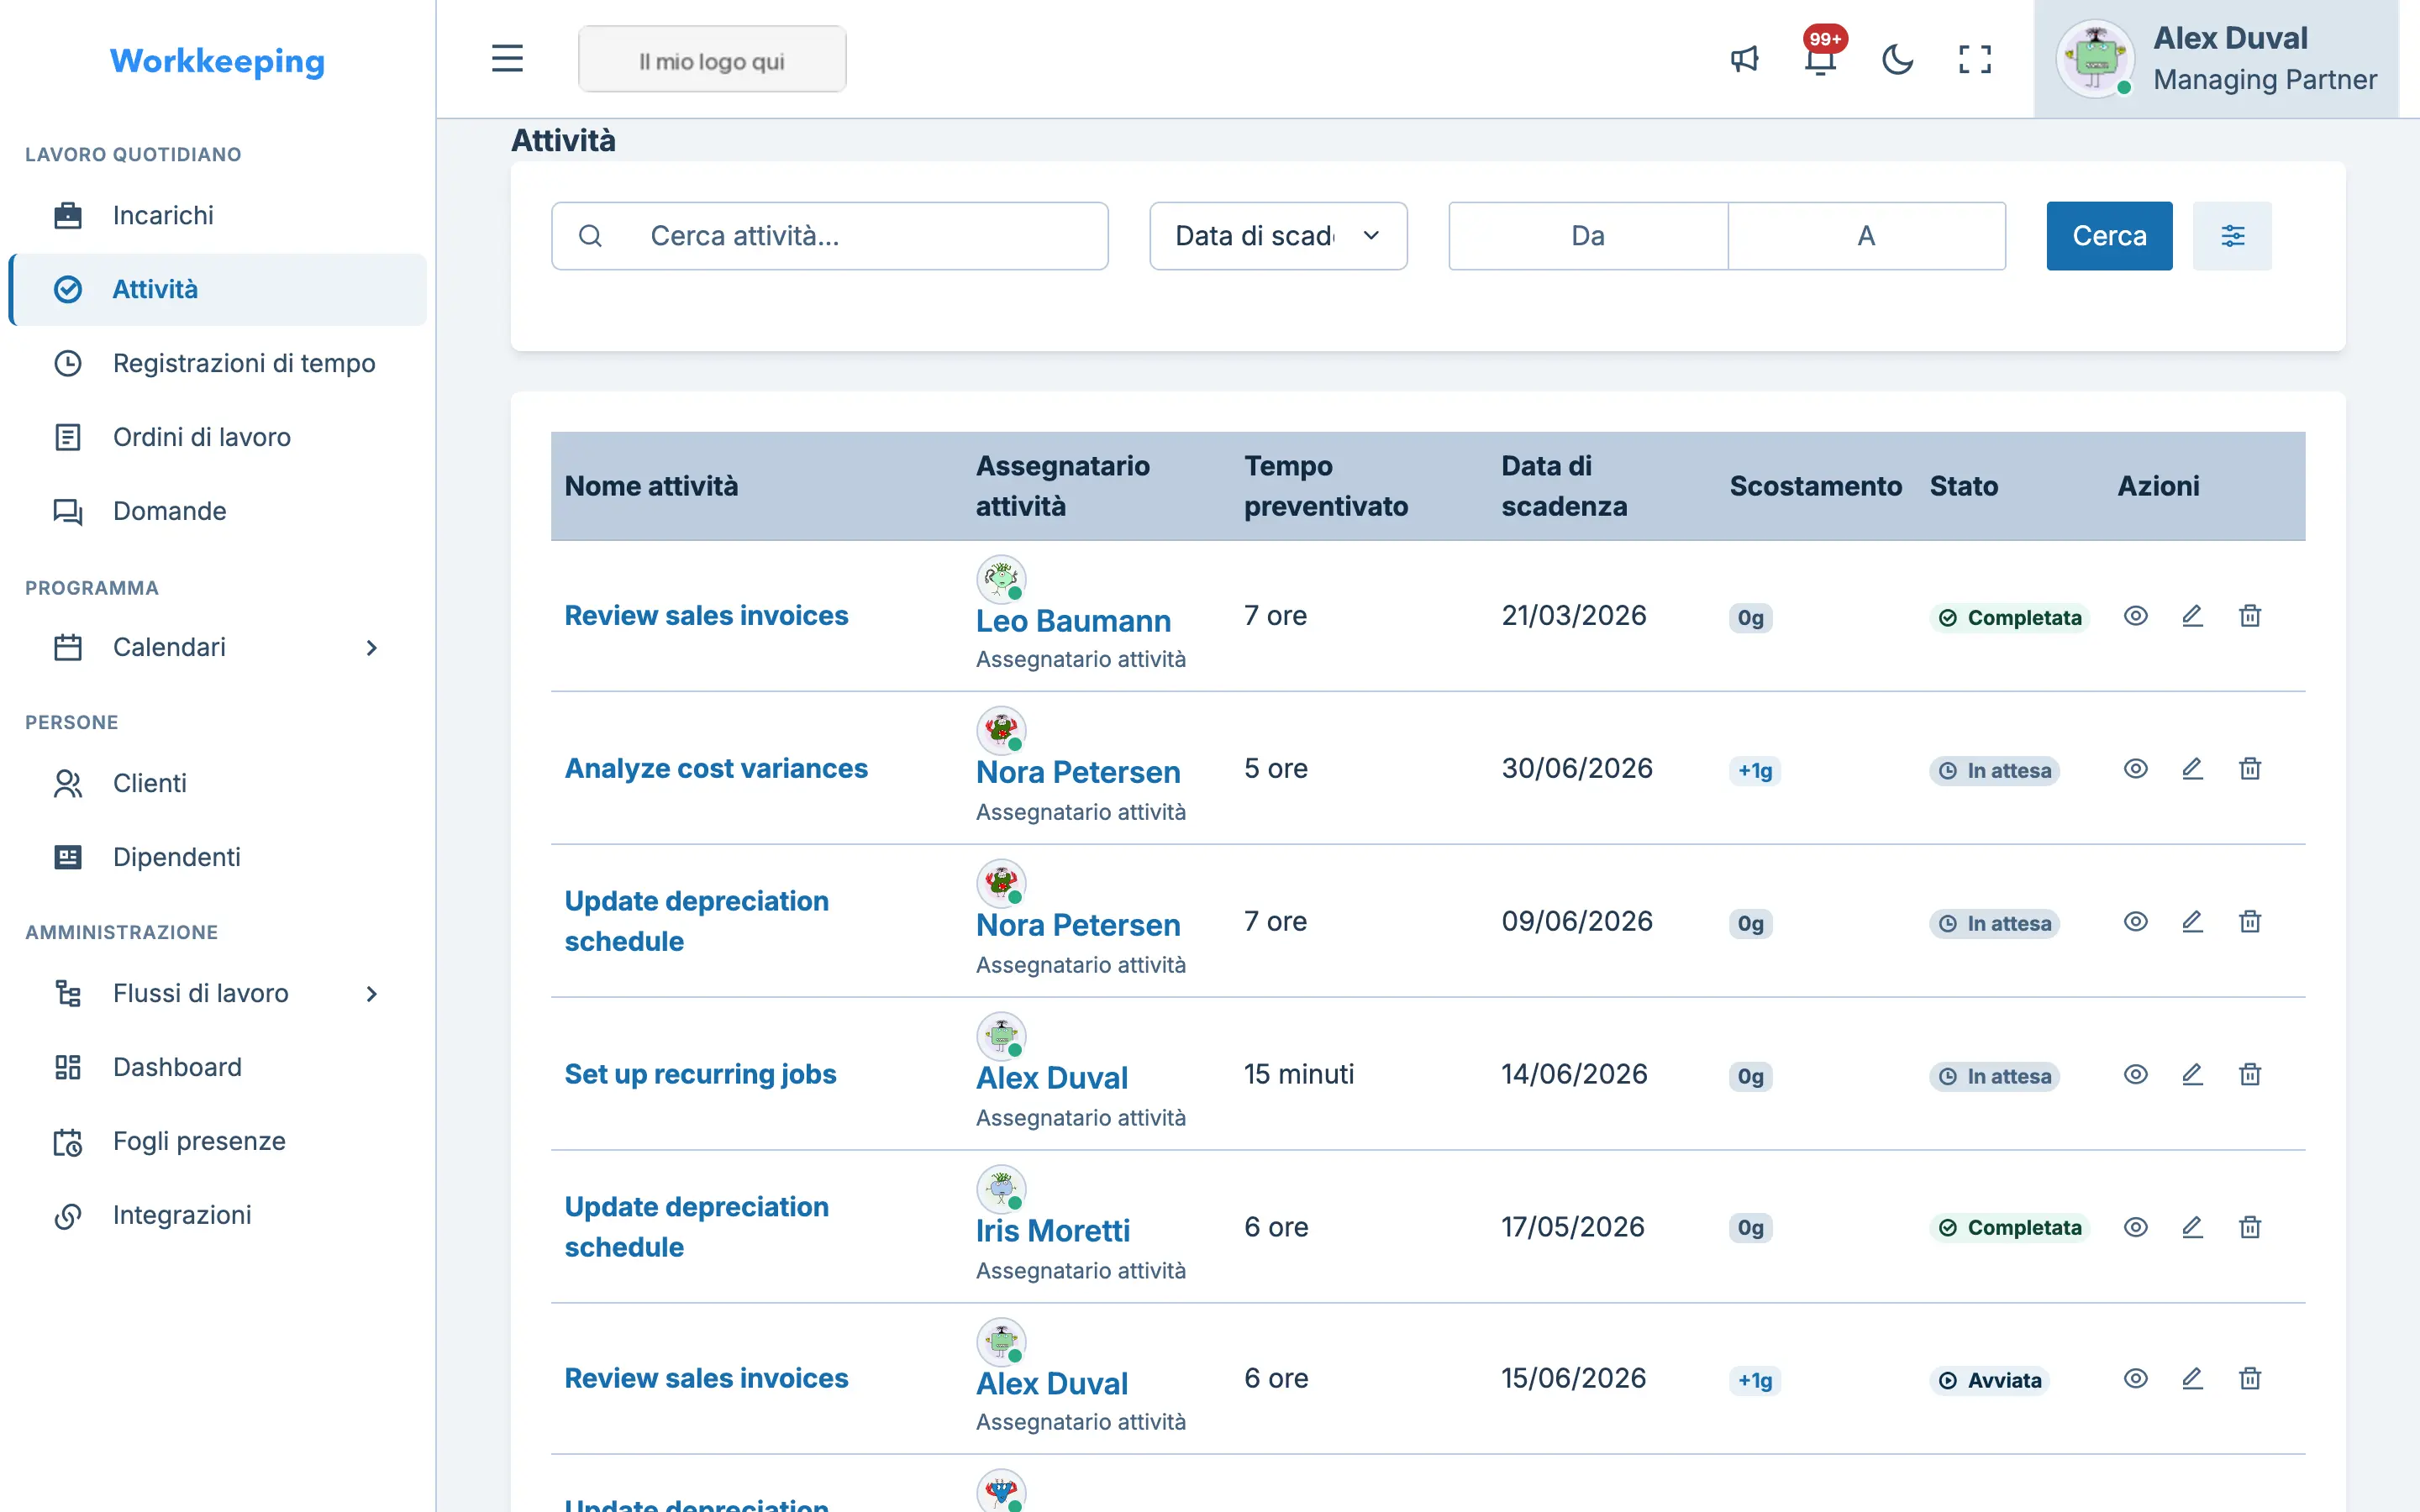The height and width of the screenshot is (1512, 2420).
Task: Click the Tempo preventivato column header
Action: (x=1326, y=486)
